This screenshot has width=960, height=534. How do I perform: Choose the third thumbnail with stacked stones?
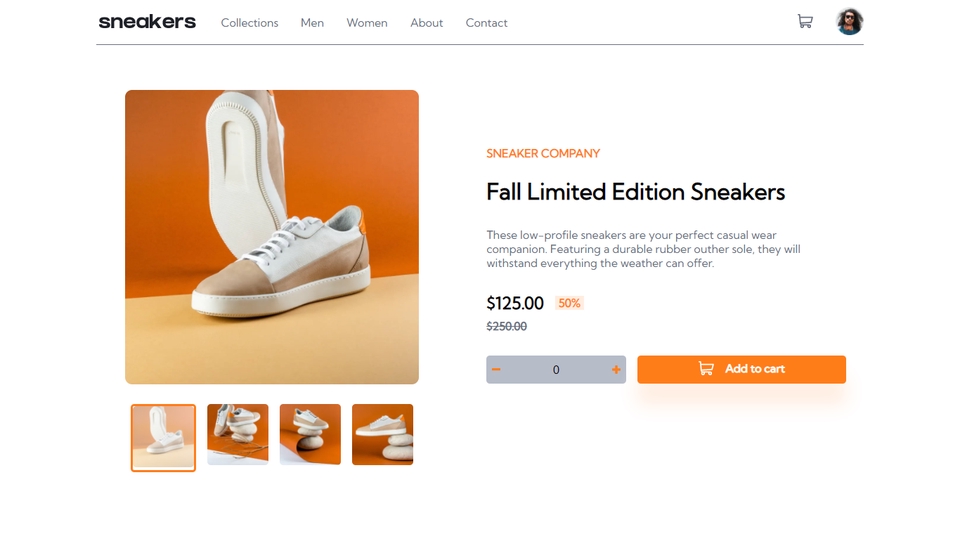click(x=310, y=435)
